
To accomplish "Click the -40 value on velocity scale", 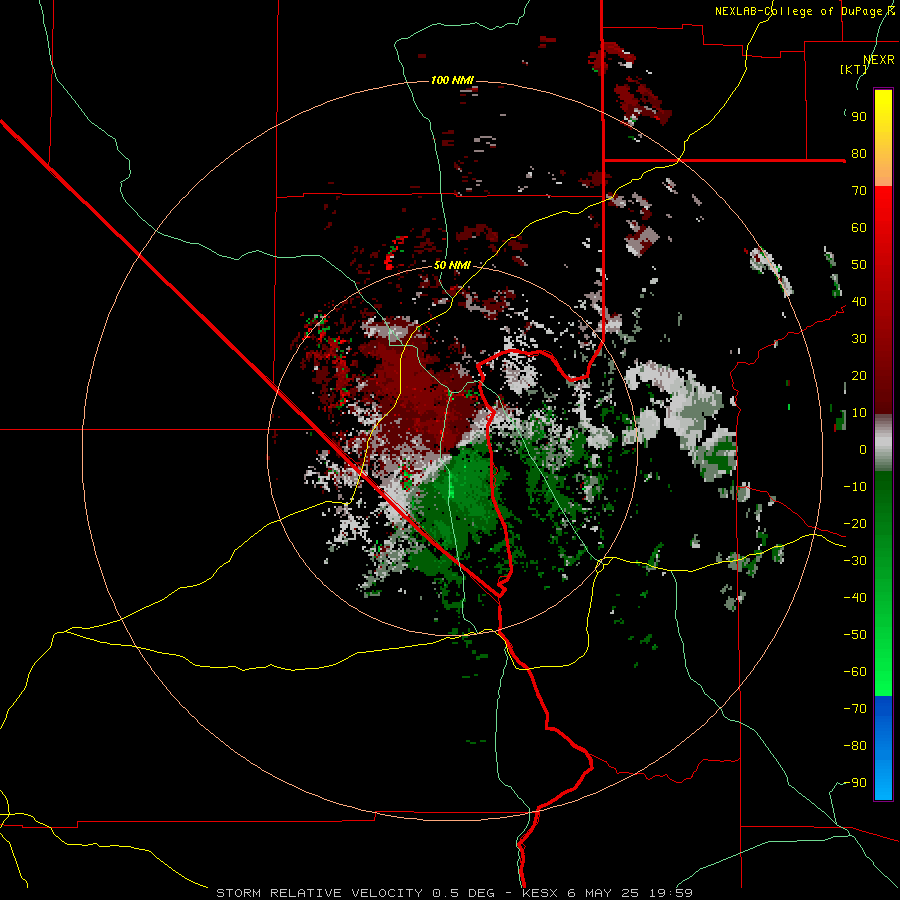I will pos(856,598).
